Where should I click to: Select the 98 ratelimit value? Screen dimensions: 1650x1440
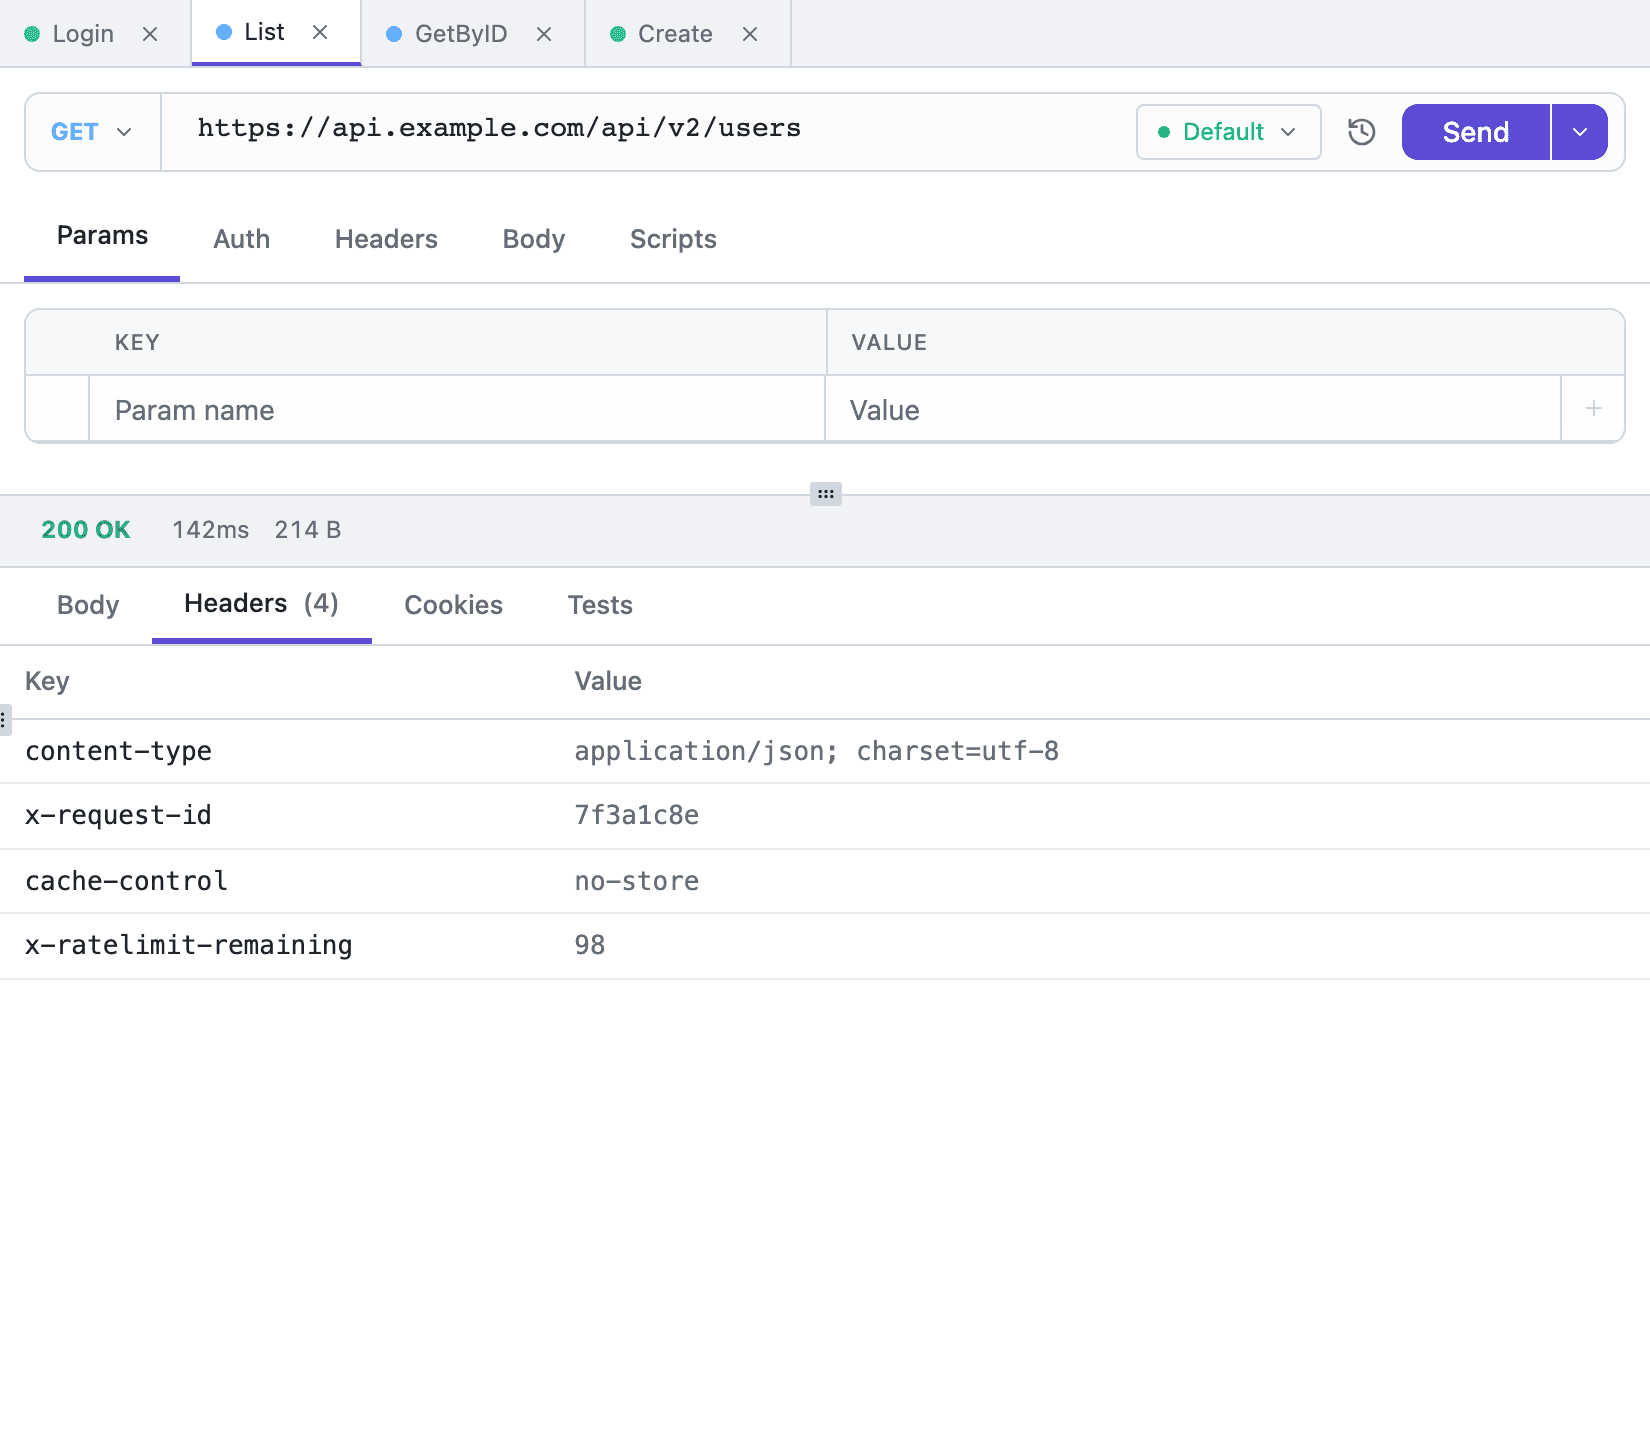point(590,945)
